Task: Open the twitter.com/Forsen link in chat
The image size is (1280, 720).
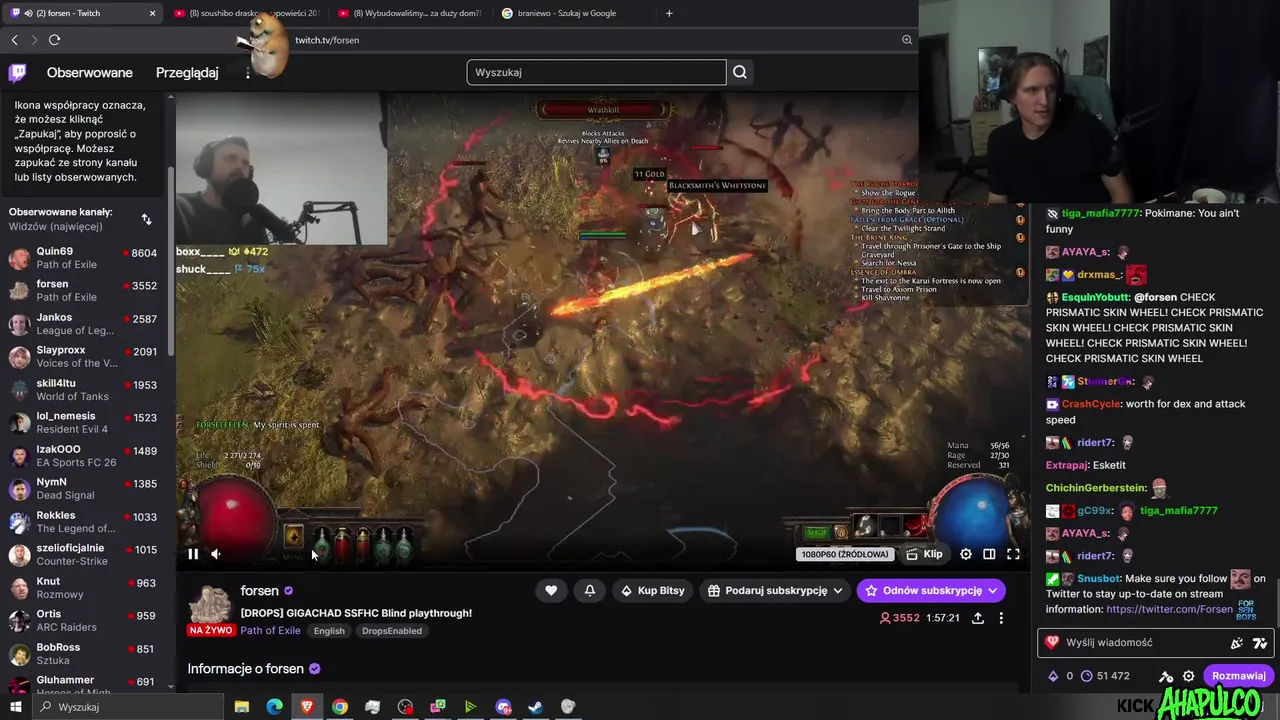Action: 1169,609
